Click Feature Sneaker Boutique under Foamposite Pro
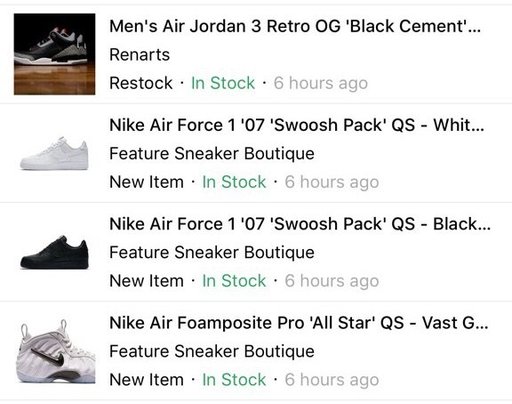Screen dimensions: 512x404 (x=212, y=351)
